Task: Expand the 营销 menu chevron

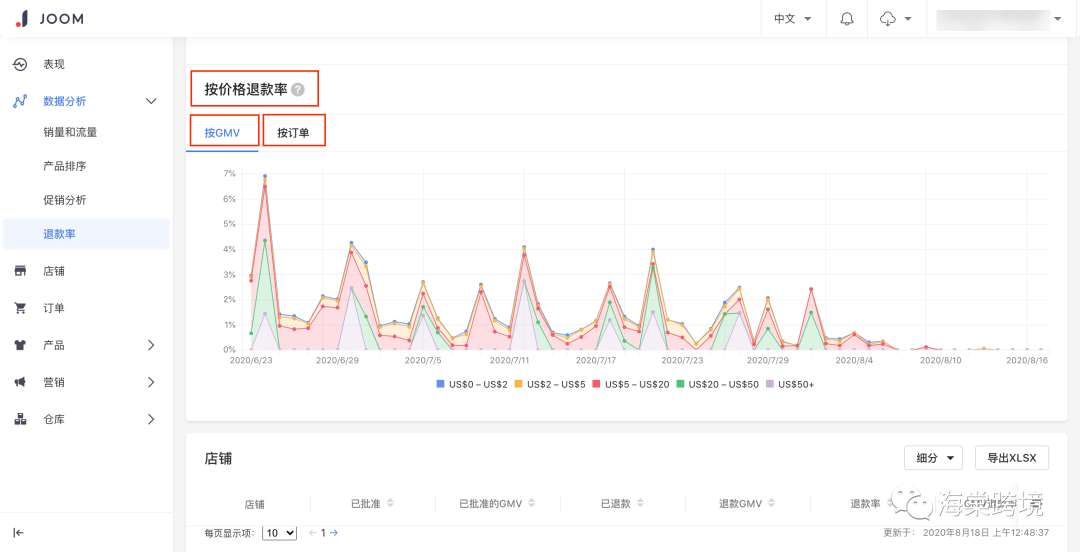Action: (x=152, y=382)
